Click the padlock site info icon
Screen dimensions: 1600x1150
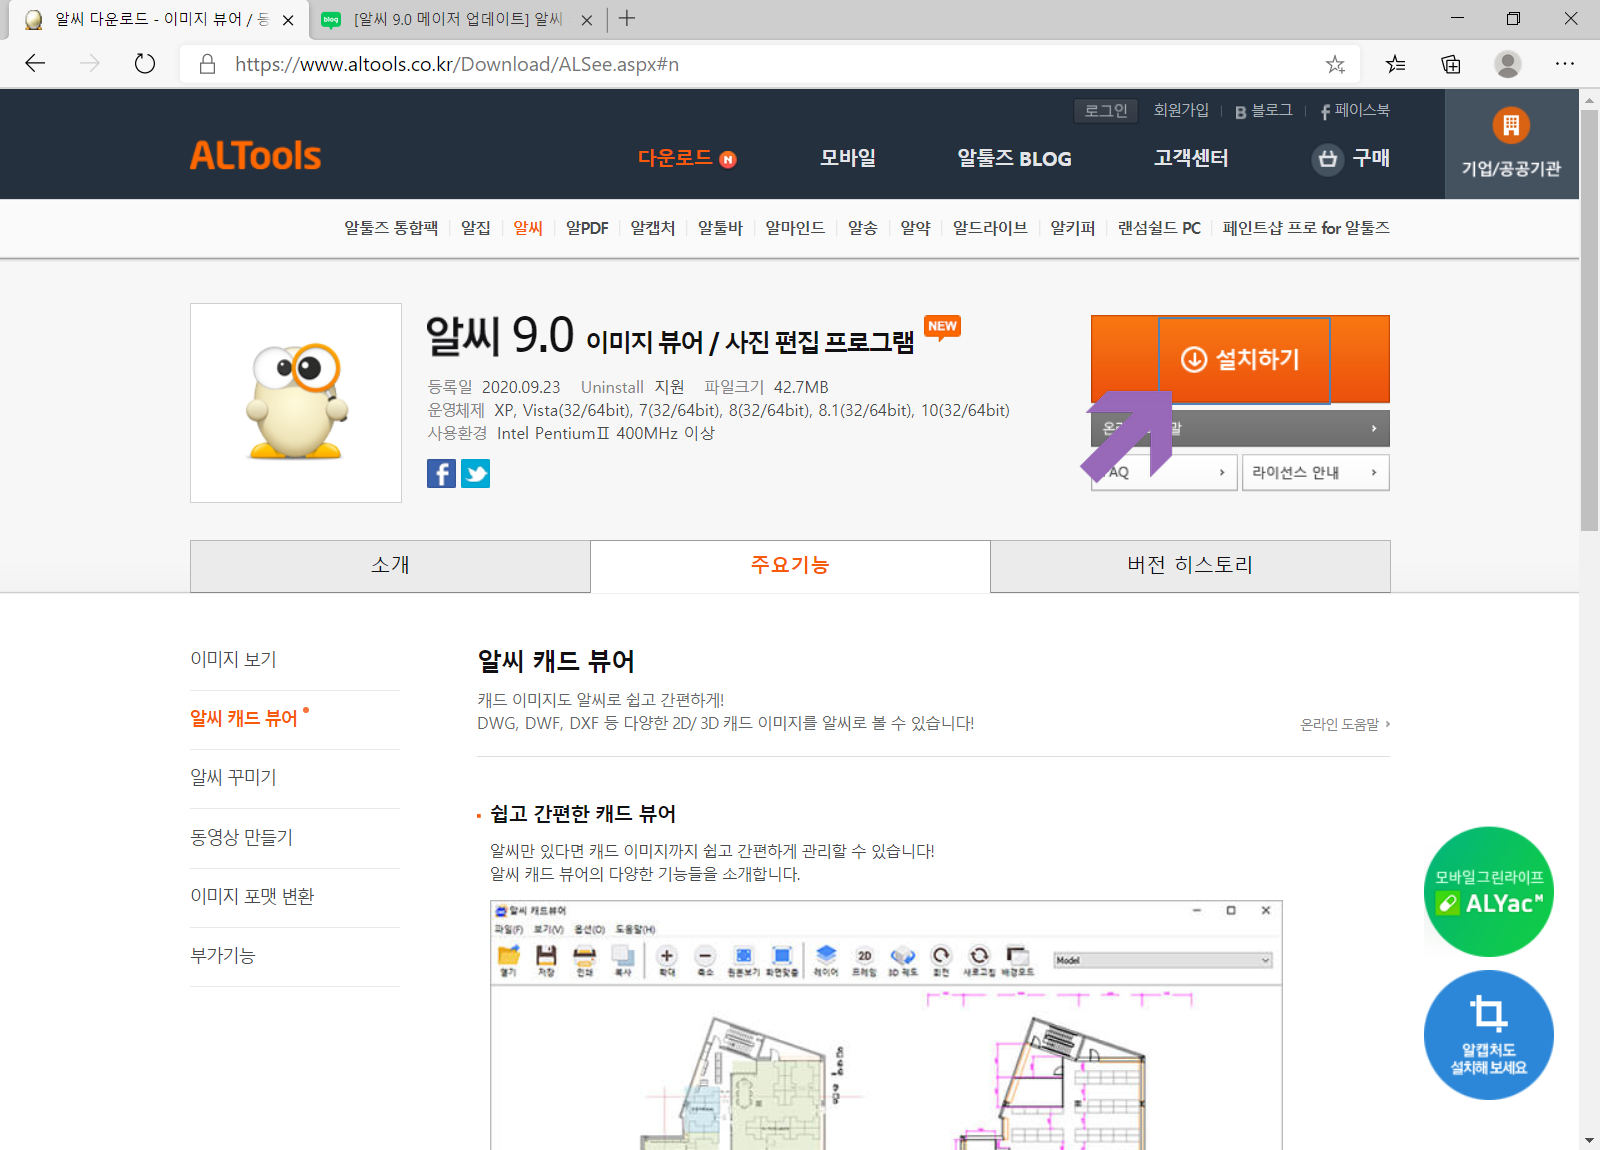click(x=207, y=64)
